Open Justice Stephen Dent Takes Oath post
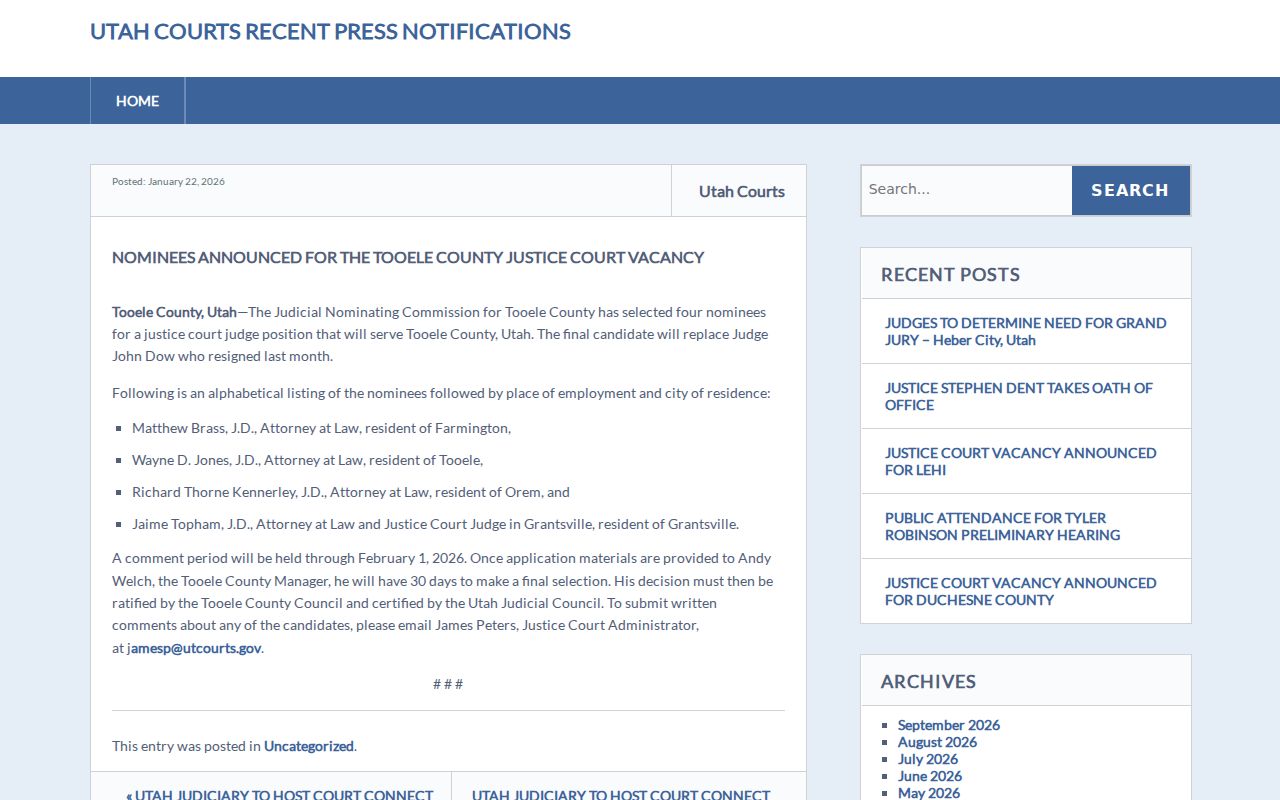This screenshot has height=800, width=1280. (1018, 396)
